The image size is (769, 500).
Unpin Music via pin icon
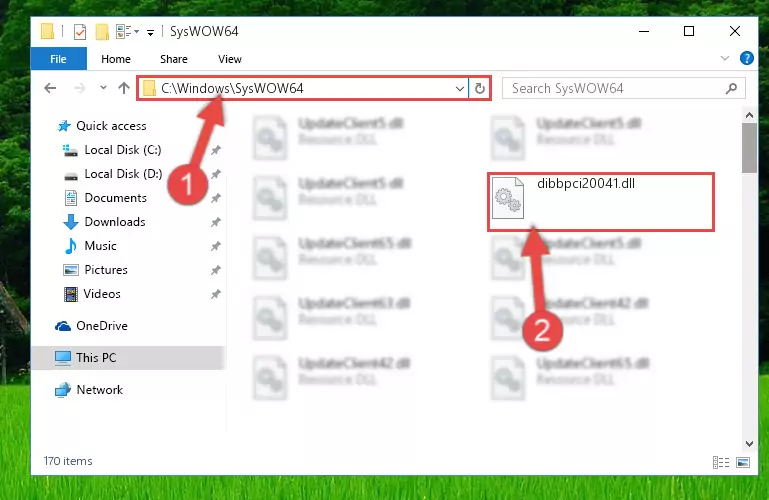point(215,247)
